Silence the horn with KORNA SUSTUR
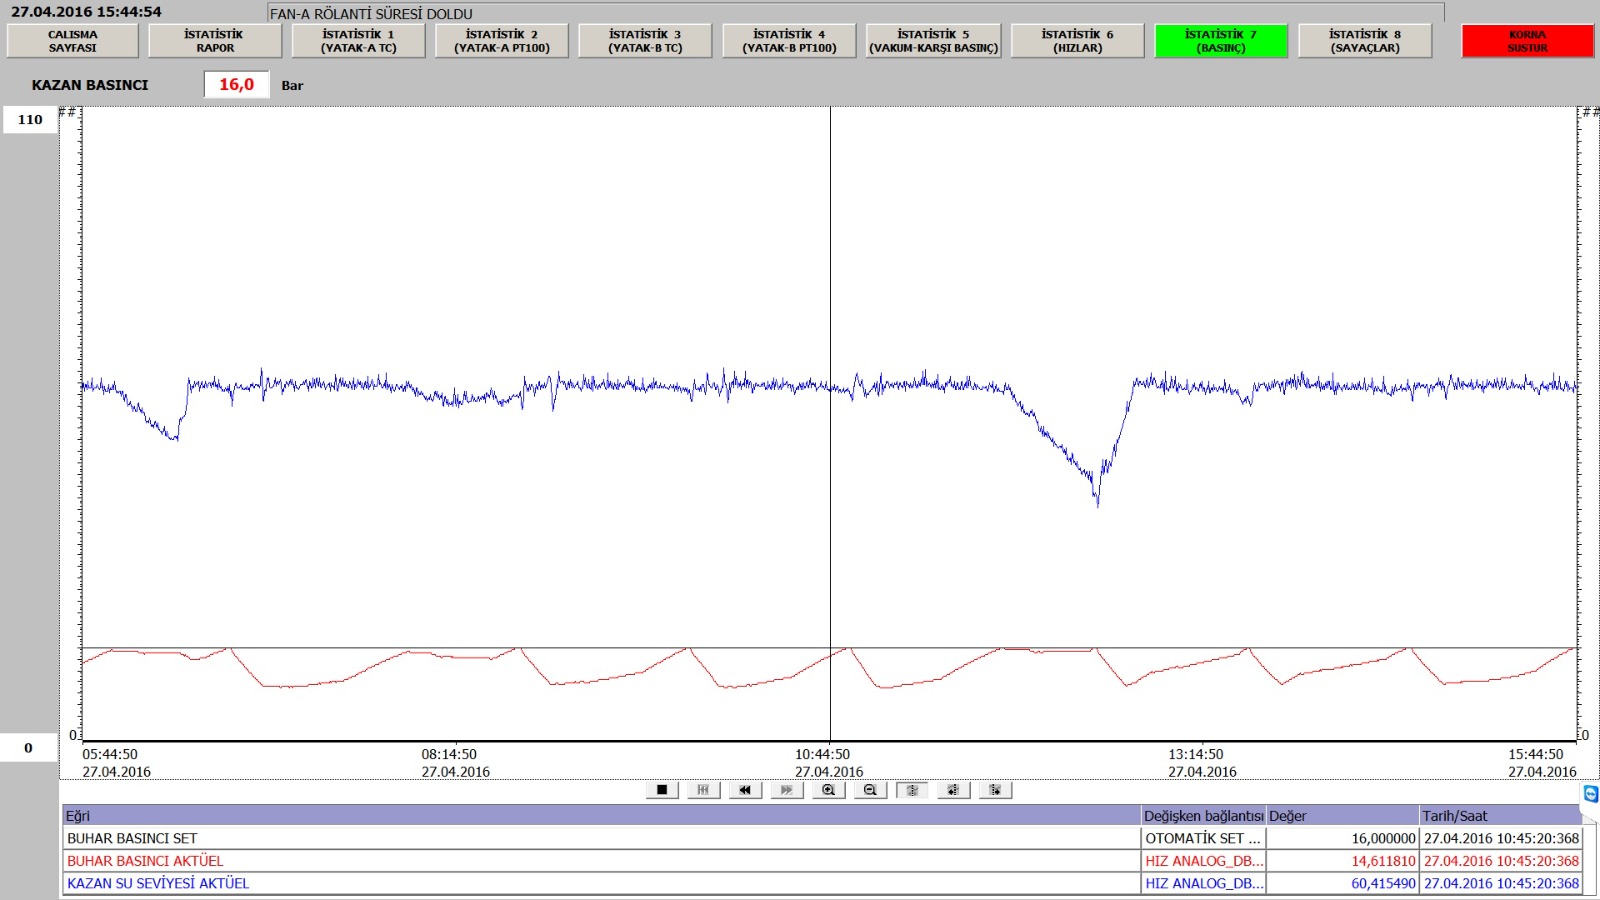The height and width of the screenshot is (900, 1600). (x=1527, y=41)
